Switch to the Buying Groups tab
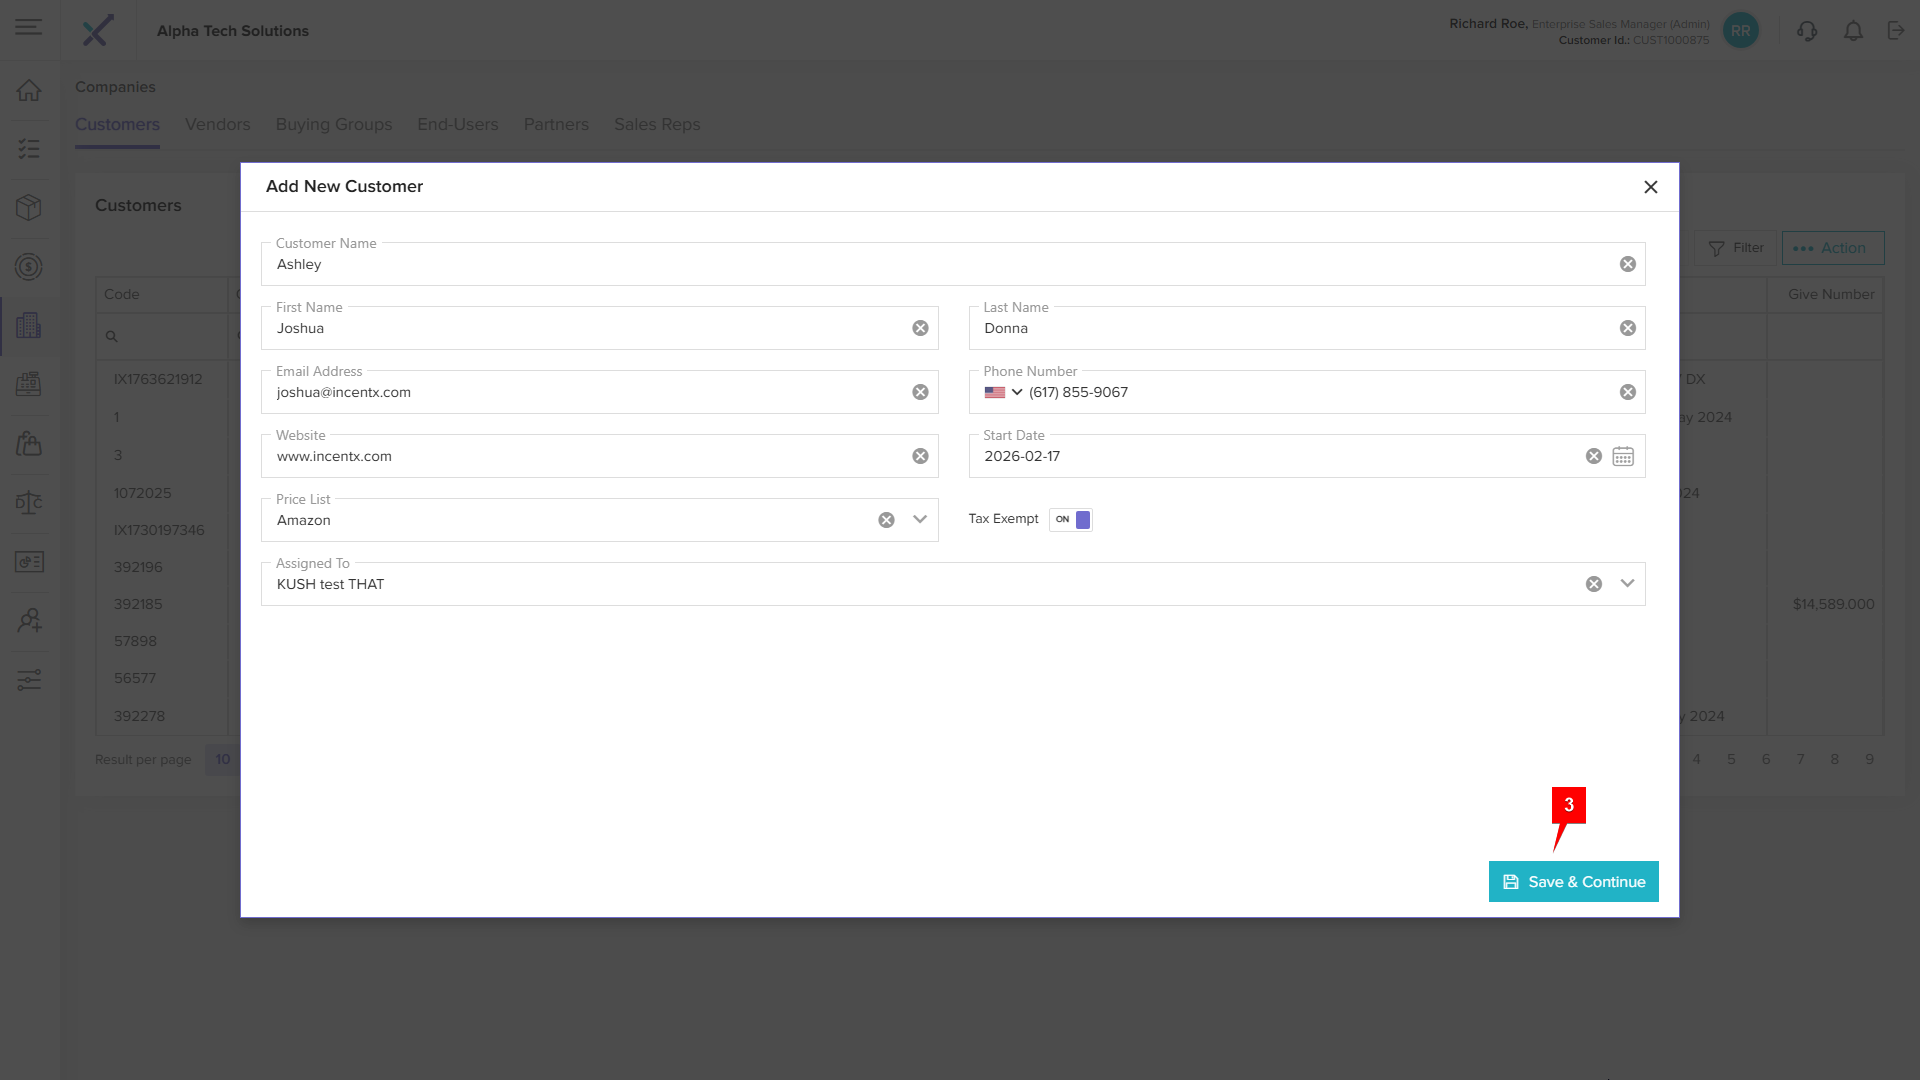The height and width of the screenshot is (1080, 1920). click(x=334, y=124)
